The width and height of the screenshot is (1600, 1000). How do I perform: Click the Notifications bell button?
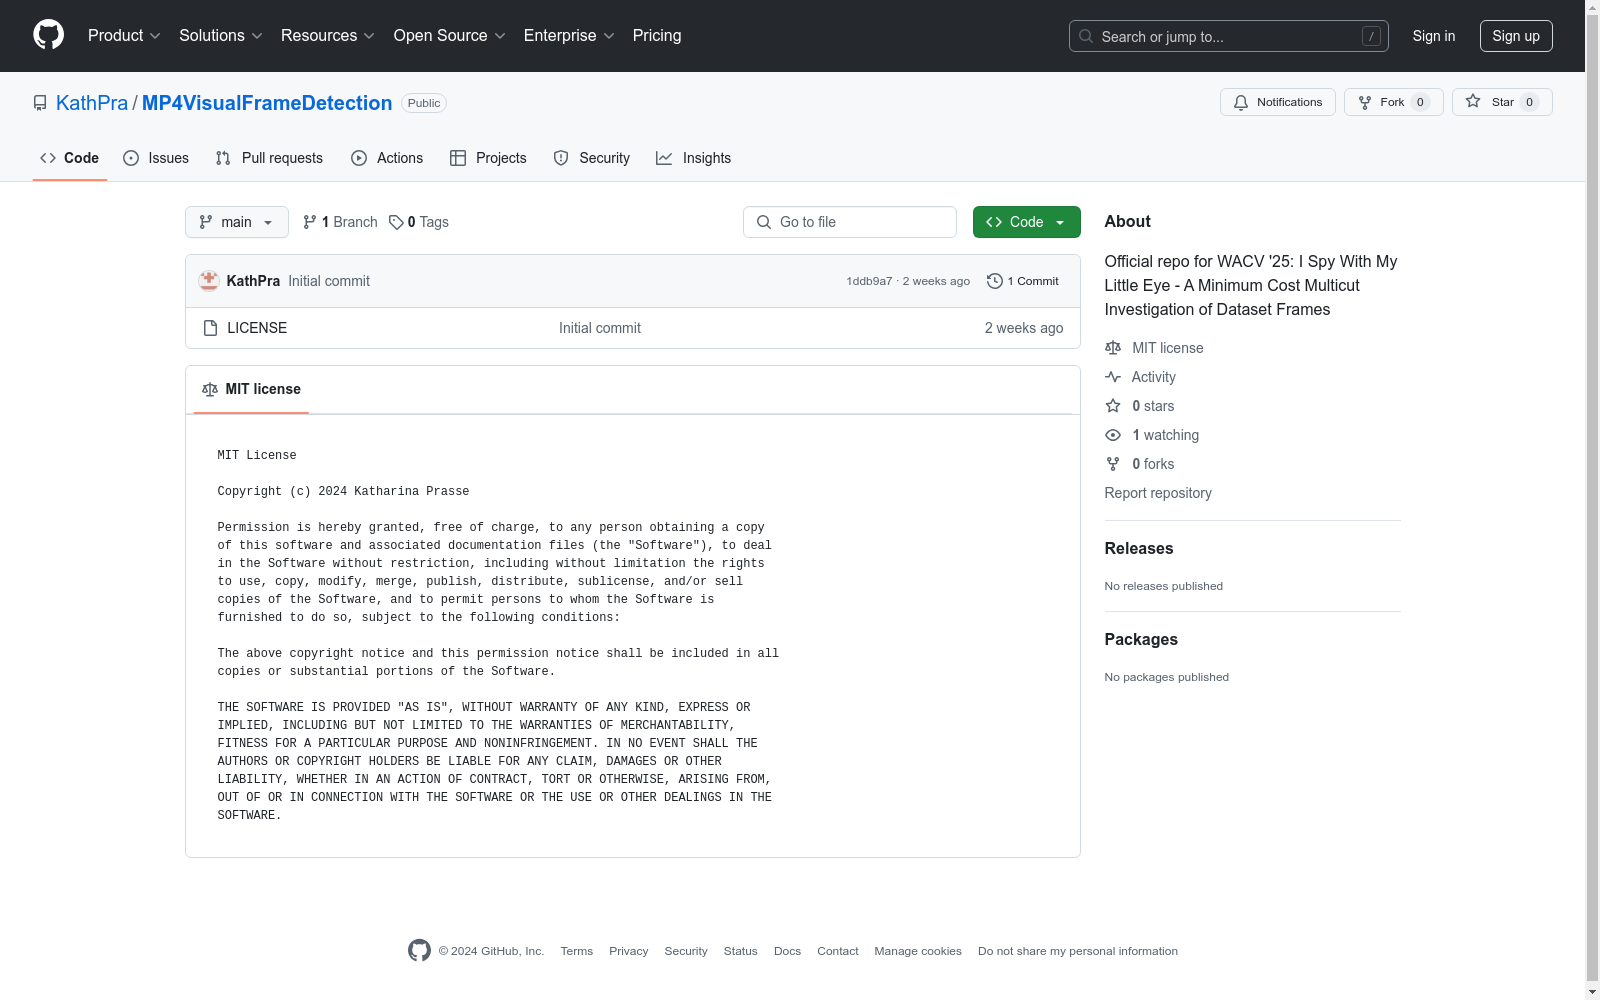click(1277, 102)
